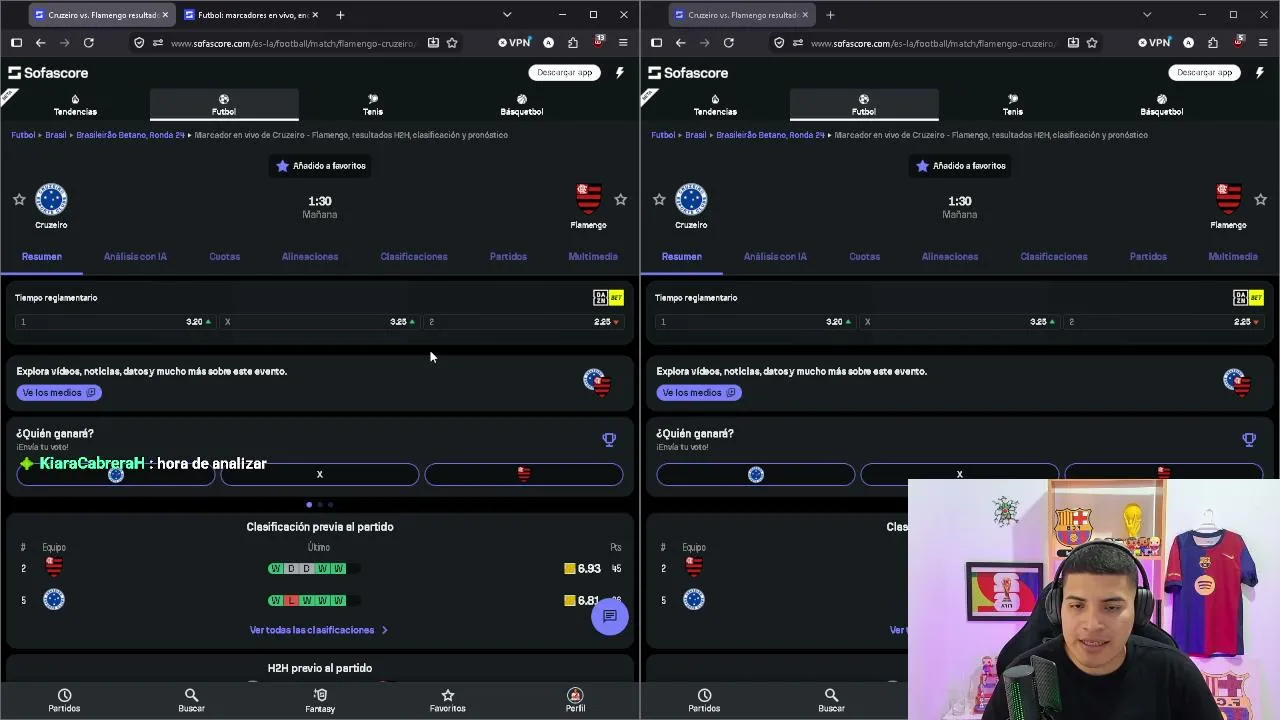Toggle the bookmark star in right address bar
The width and height of the screenshot is (1280, 720).
tap(1092, 43)
